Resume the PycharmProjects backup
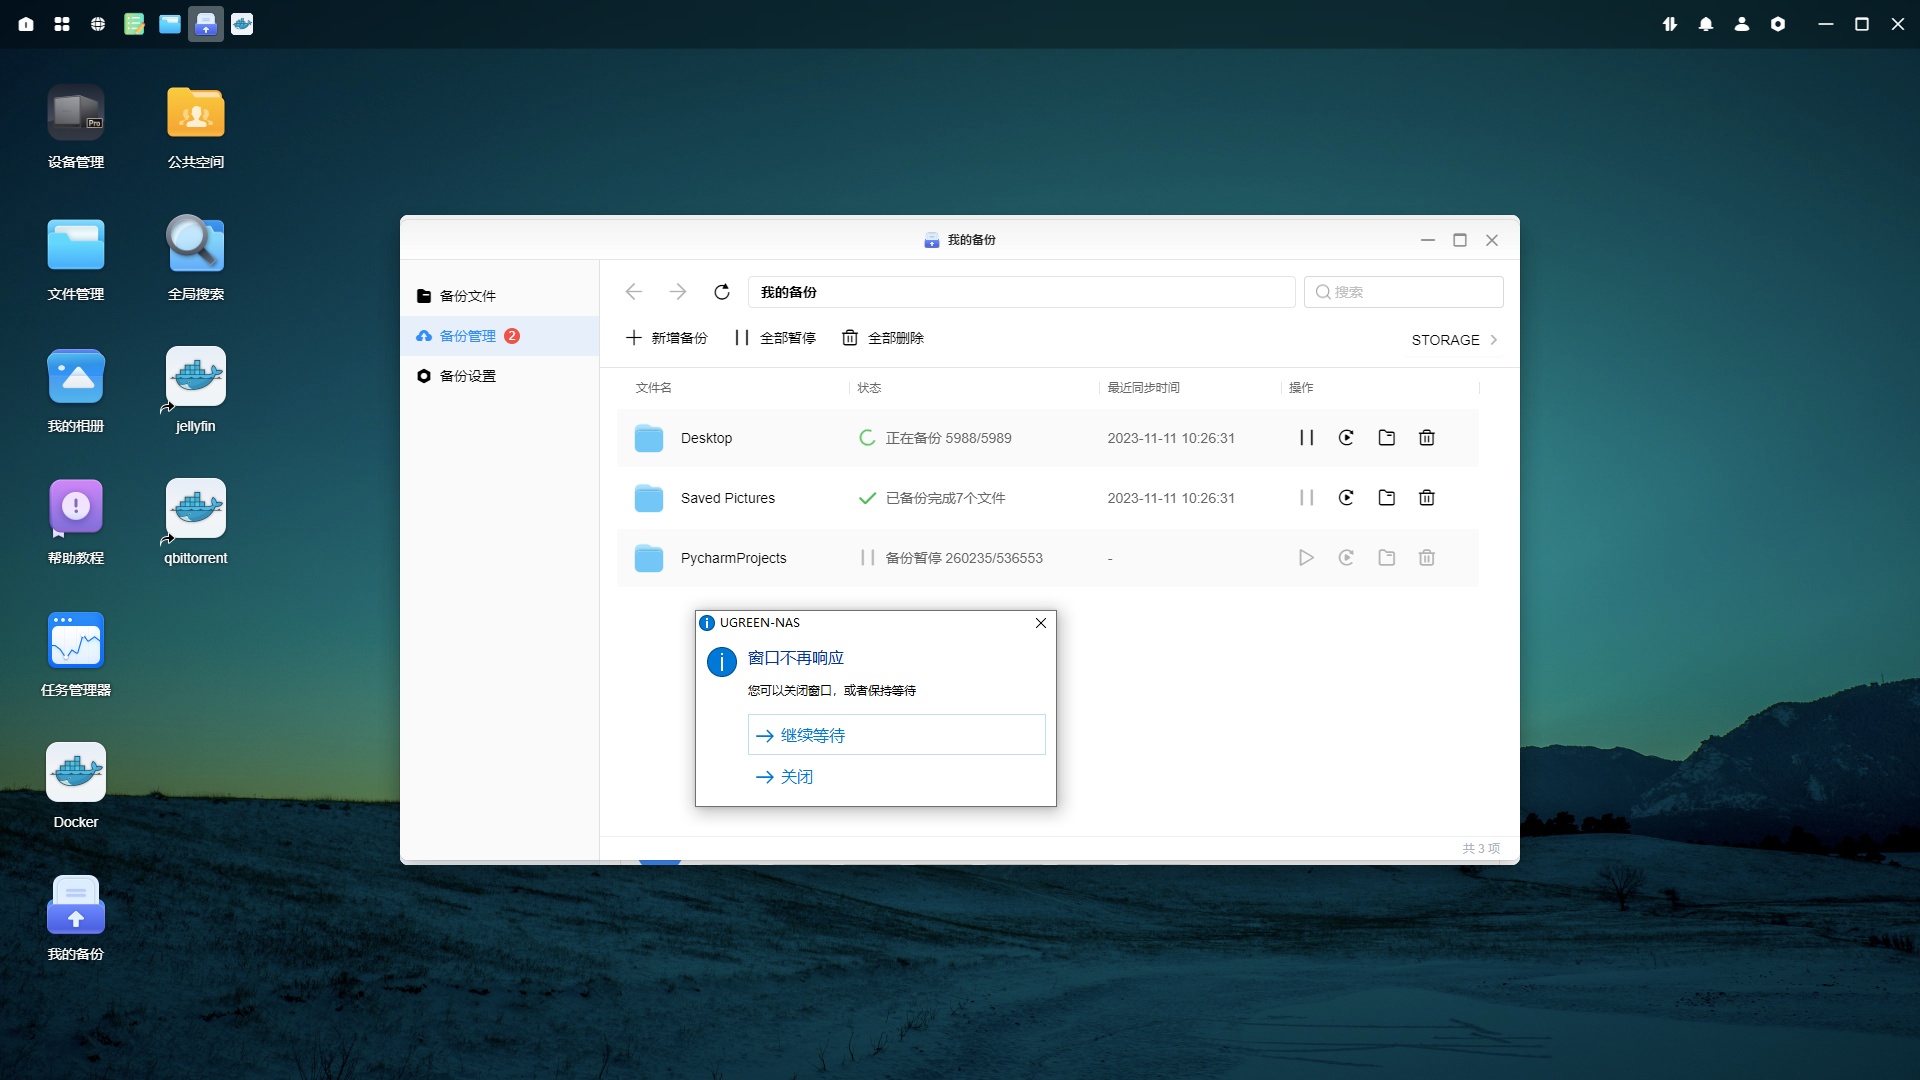 (x=1306, y=558)
